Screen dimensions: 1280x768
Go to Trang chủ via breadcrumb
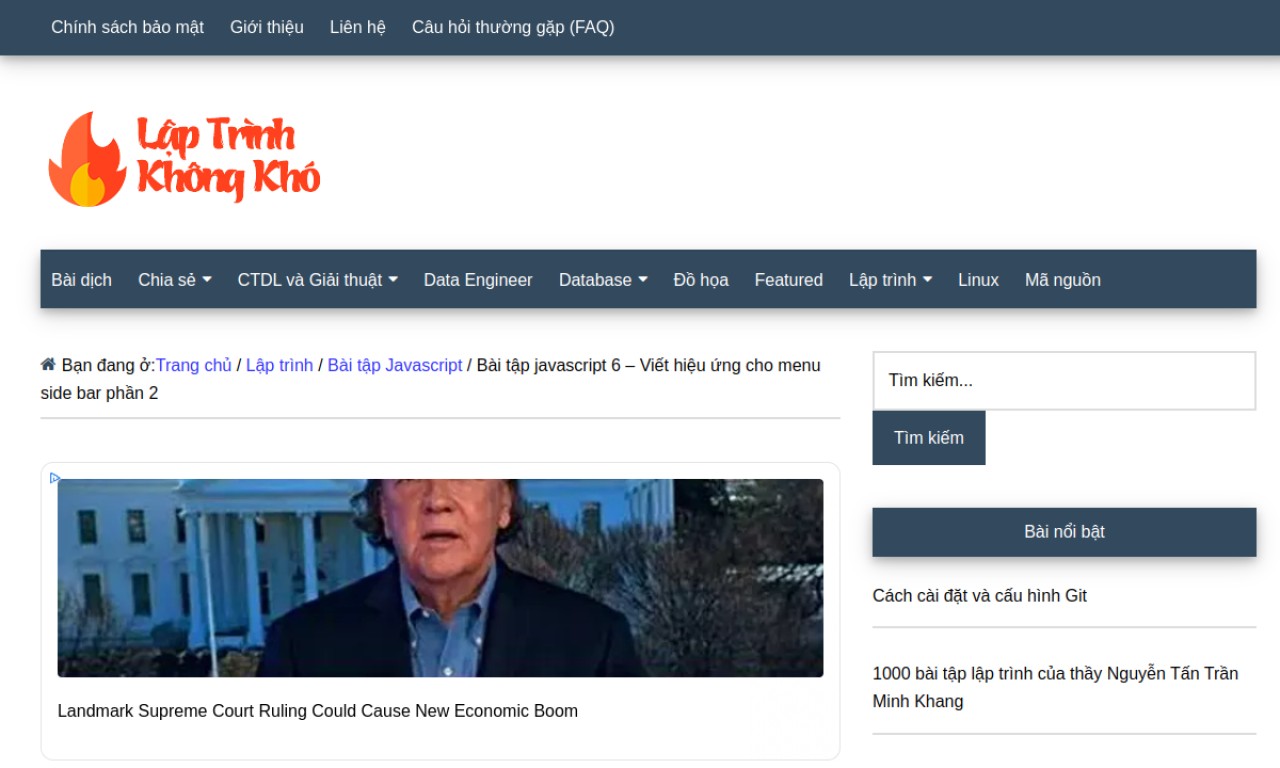coord(194,365)
